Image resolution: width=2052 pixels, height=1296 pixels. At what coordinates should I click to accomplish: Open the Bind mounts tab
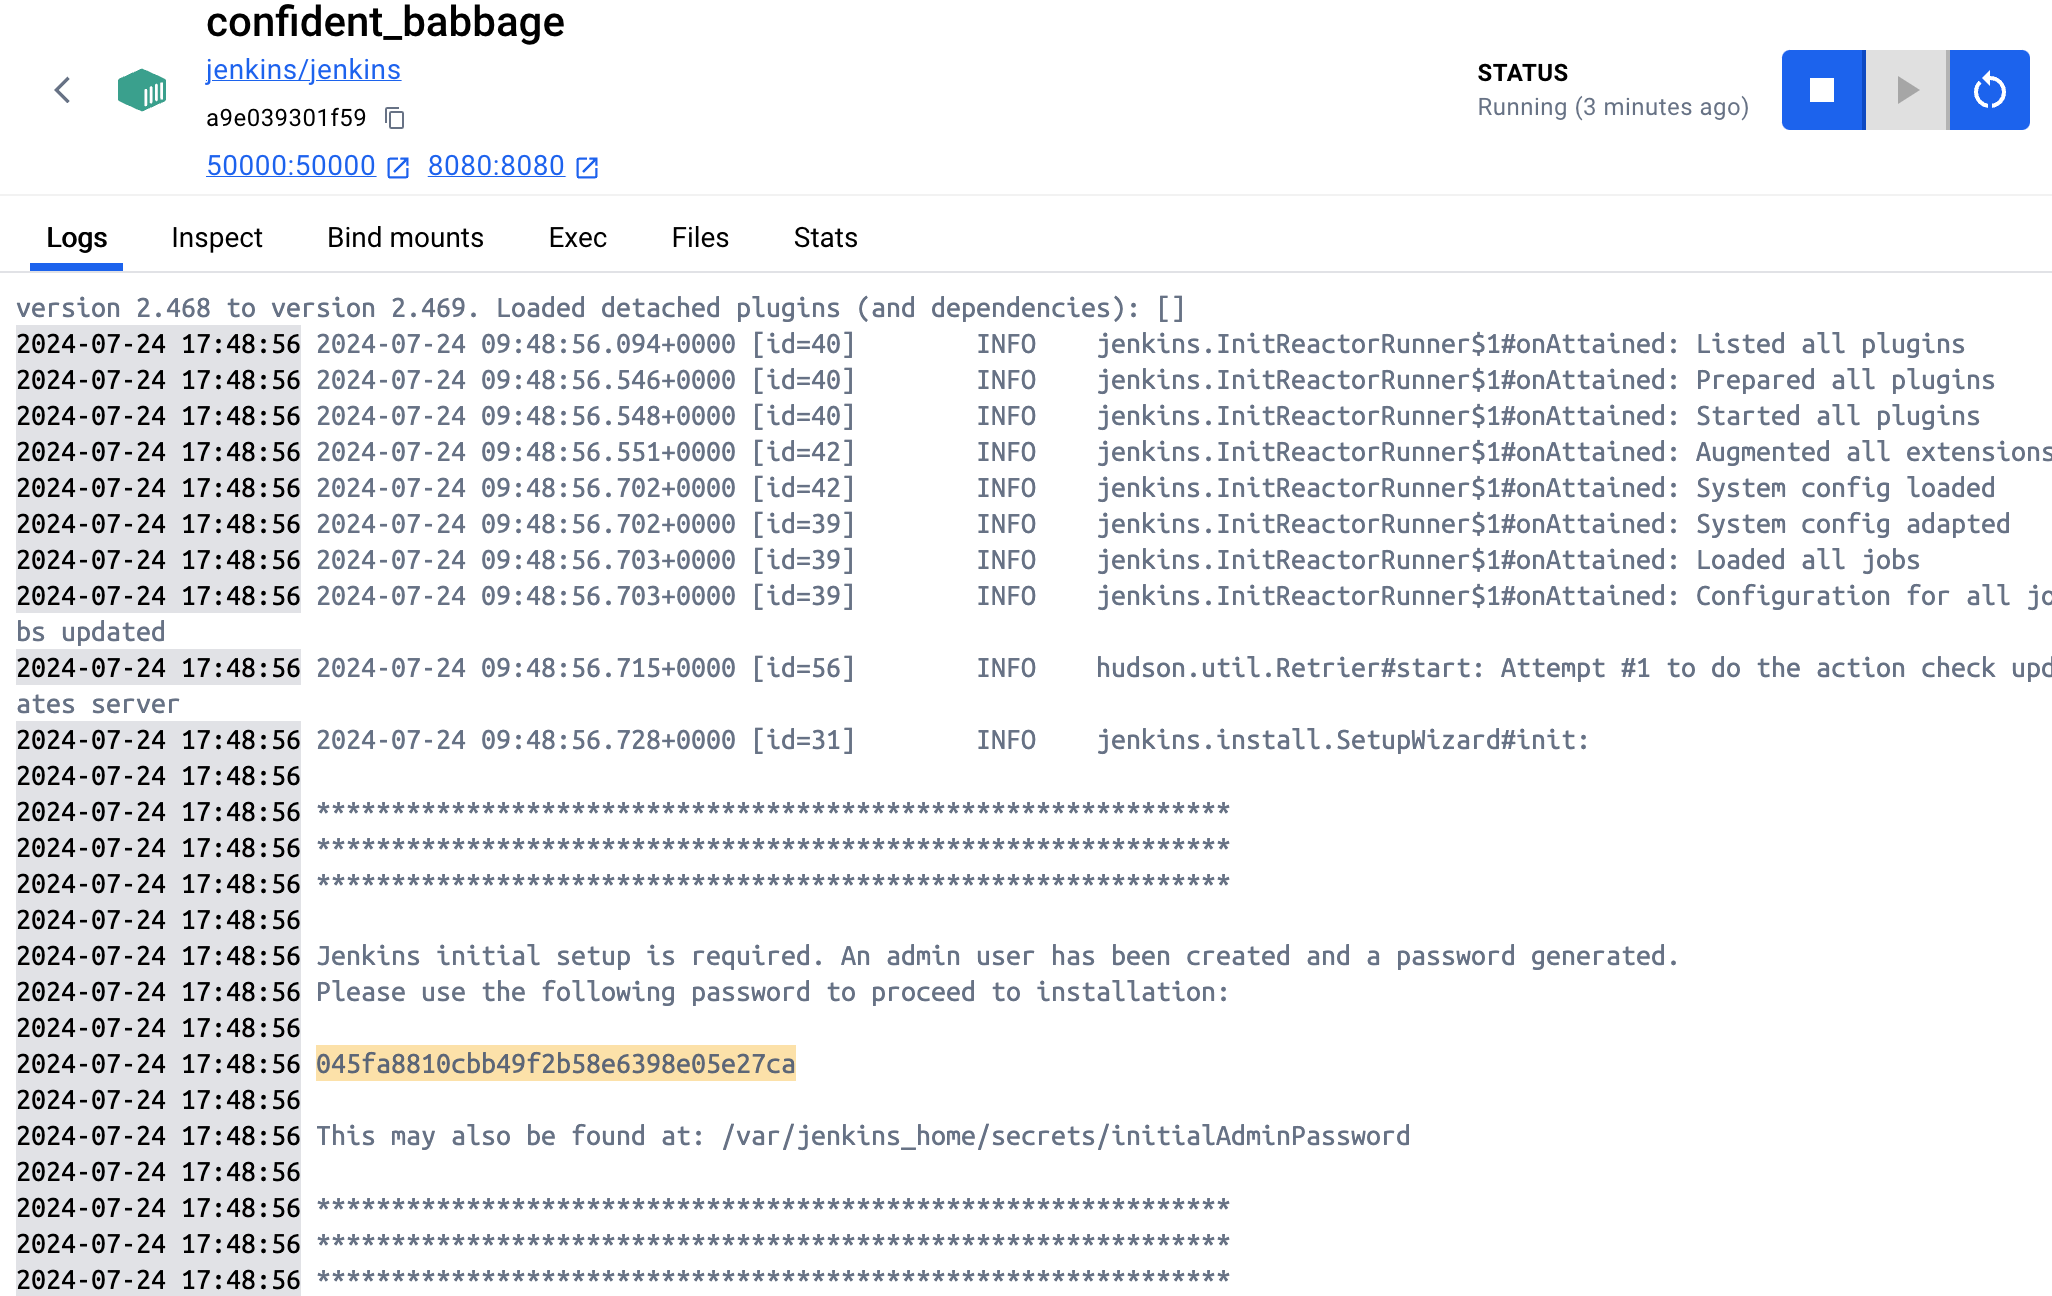coord(405,238)
